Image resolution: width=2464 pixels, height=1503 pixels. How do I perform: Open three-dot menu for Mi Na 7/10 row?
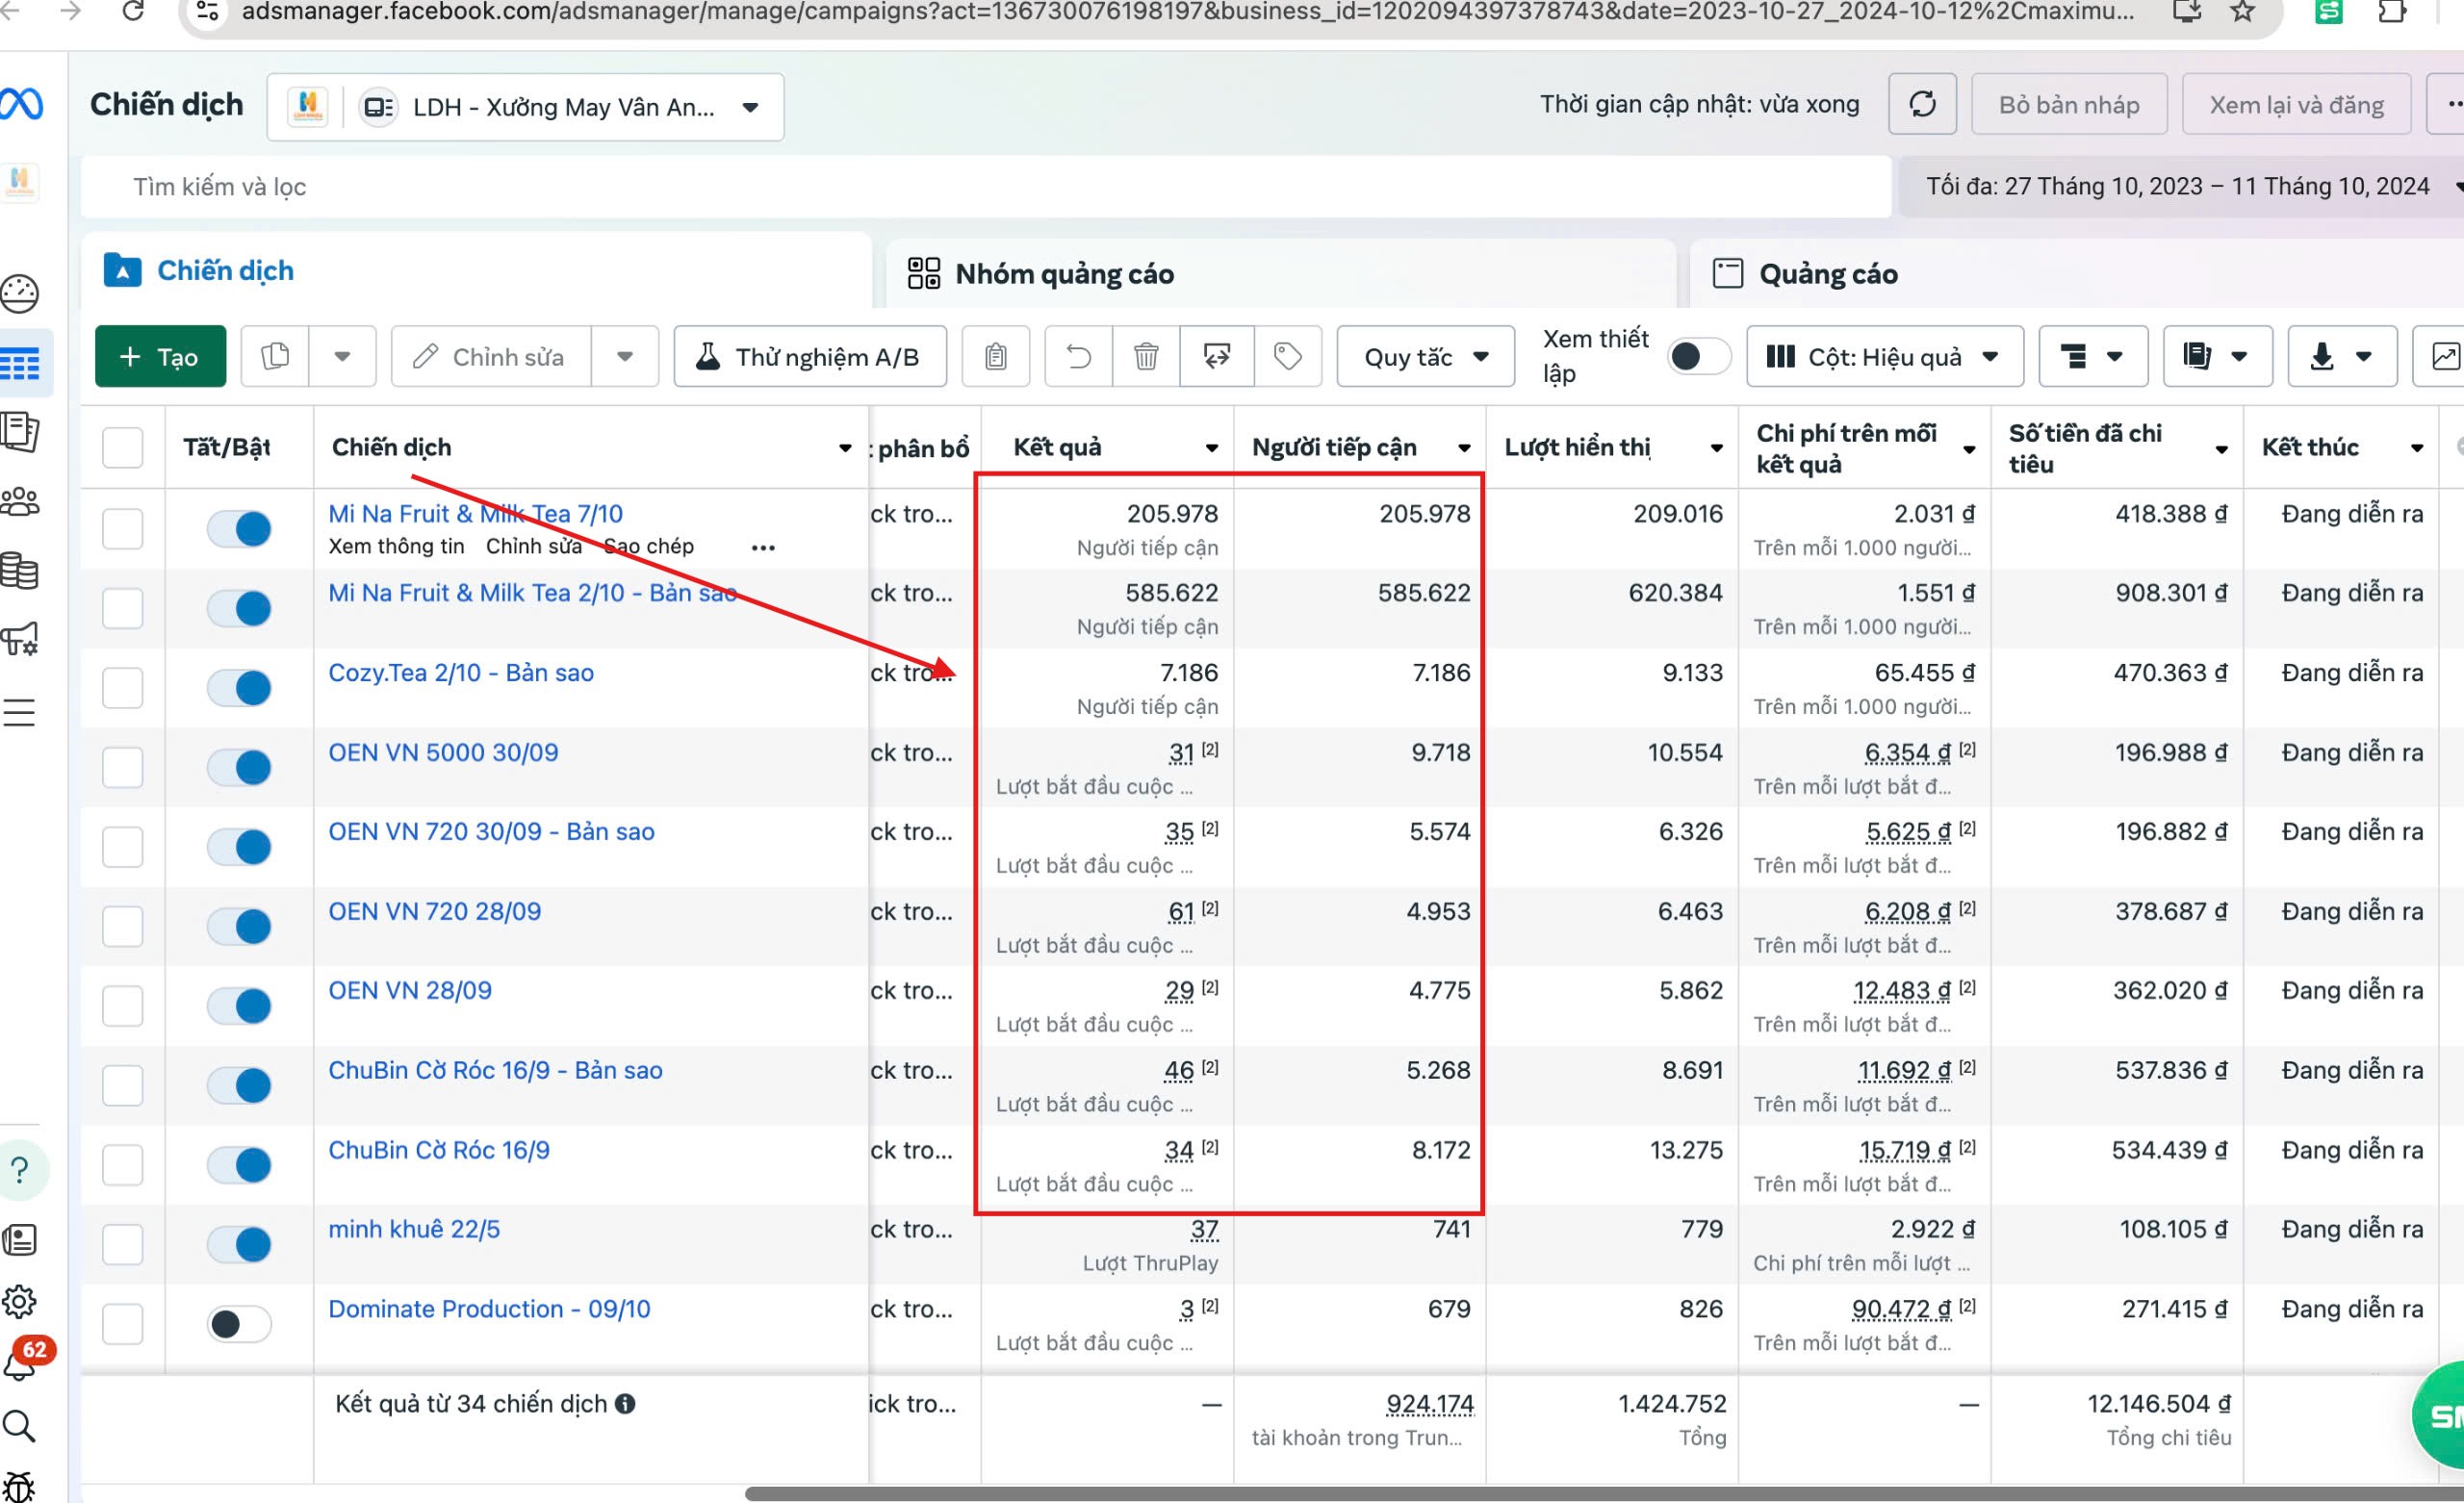(763, 547)
